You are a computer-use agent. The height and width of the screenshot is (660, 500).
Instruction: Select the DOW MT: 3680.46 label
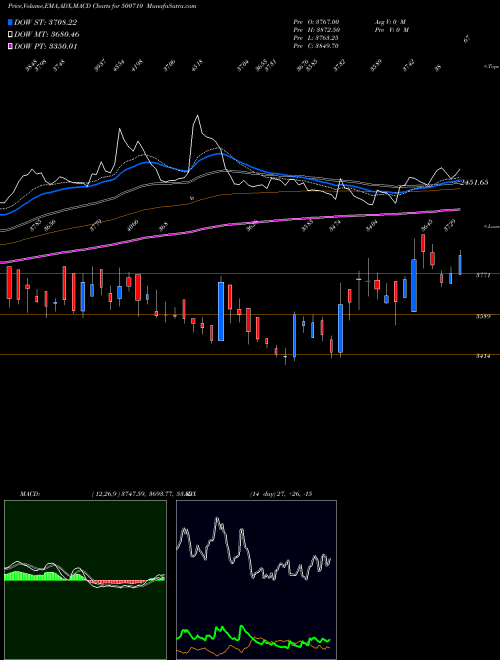coord(47,34)
